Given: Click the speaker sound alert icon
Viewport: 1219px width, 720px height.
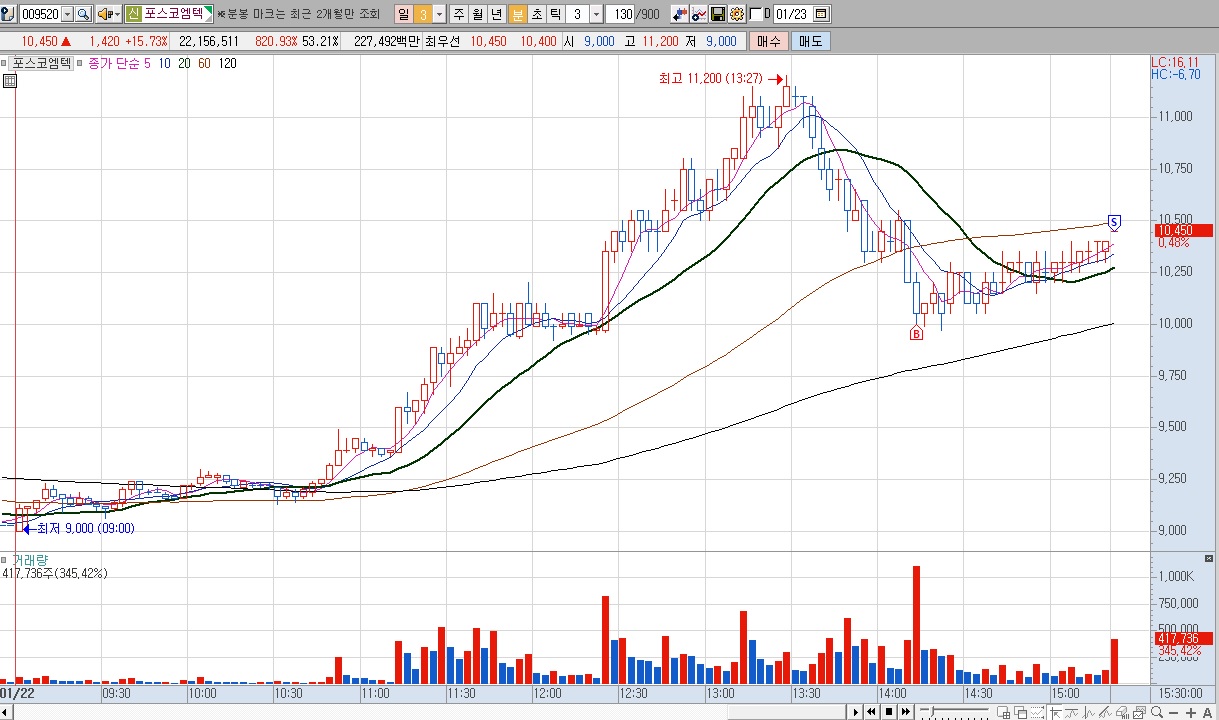Looking at the screenshot, I should pos(104,14).
